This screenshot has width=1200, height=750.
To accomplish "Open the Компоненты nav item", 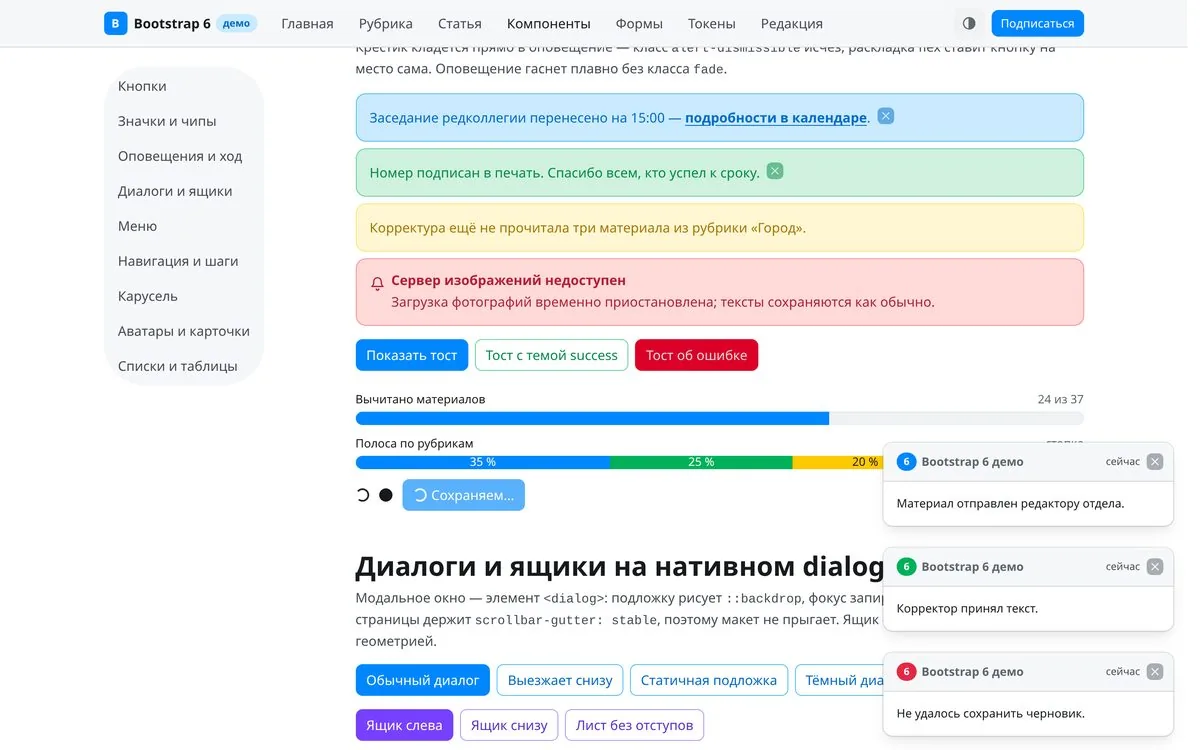I will (x=549, y=23).
